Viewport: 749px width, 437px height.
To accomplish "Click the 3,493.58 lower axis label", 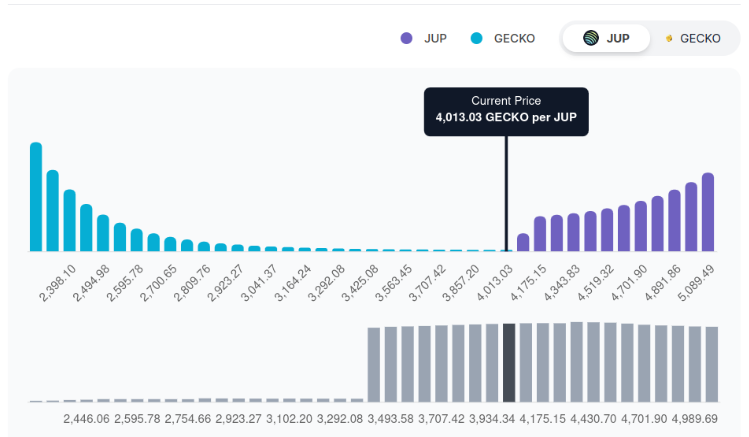I will 390,419.
